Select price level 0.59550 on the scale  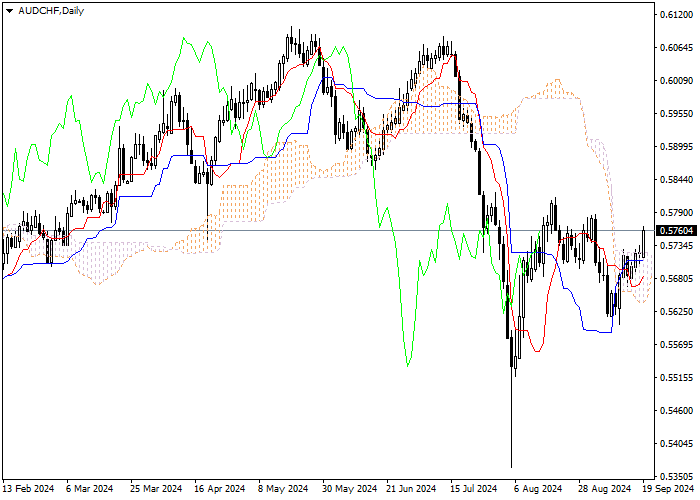coord(677,114)
